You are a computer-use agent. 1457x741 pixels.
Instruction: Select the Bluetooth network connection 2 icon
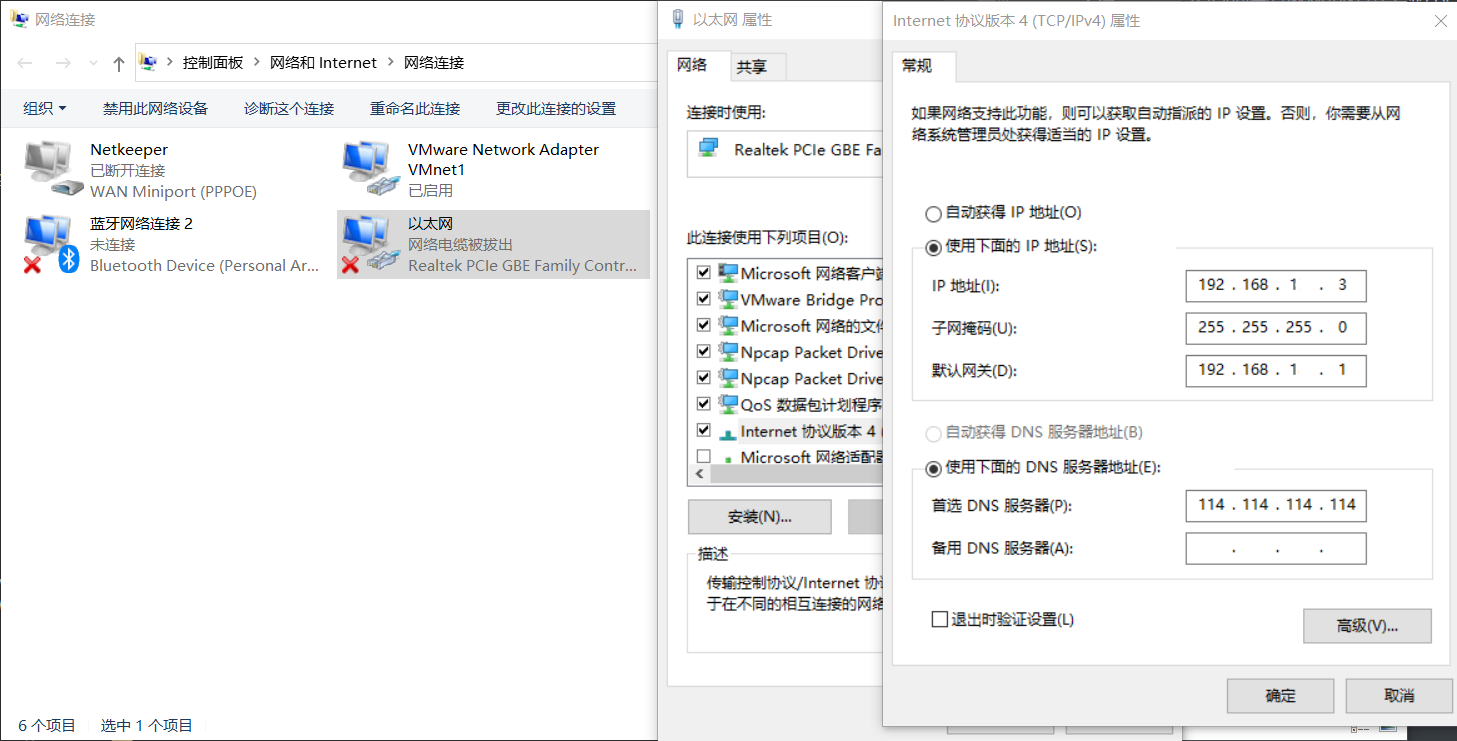pyautogui.click(x=52, y=244)
